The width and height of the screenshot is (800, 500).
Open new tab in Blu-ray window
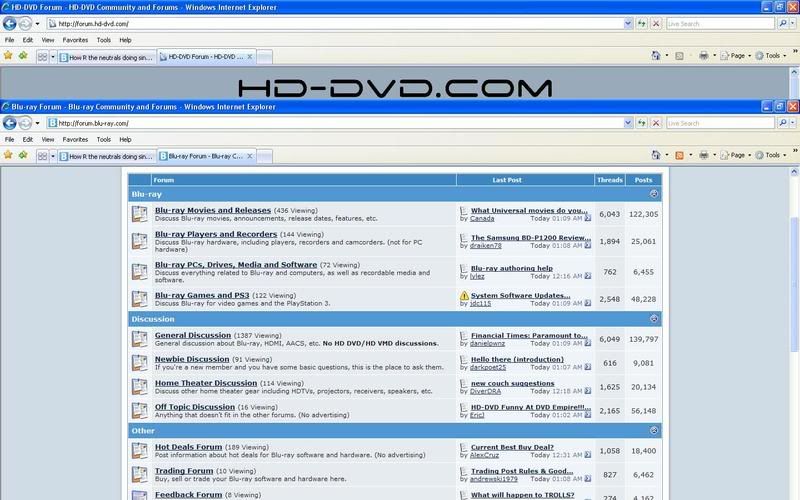click(264, 157)
